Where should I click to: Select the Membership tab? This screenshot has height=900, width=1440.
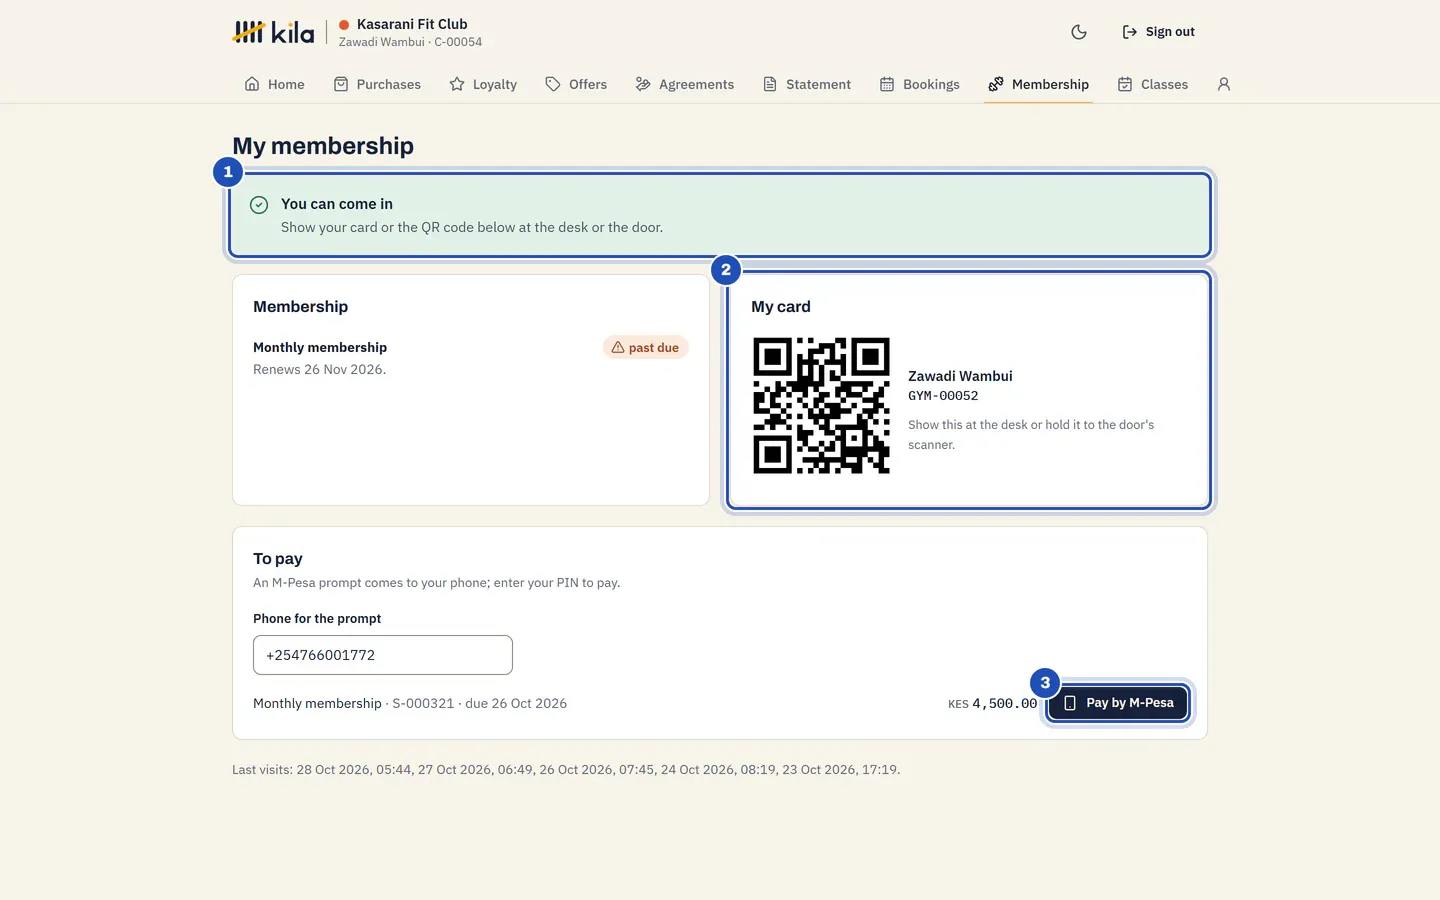point(1038,84)
